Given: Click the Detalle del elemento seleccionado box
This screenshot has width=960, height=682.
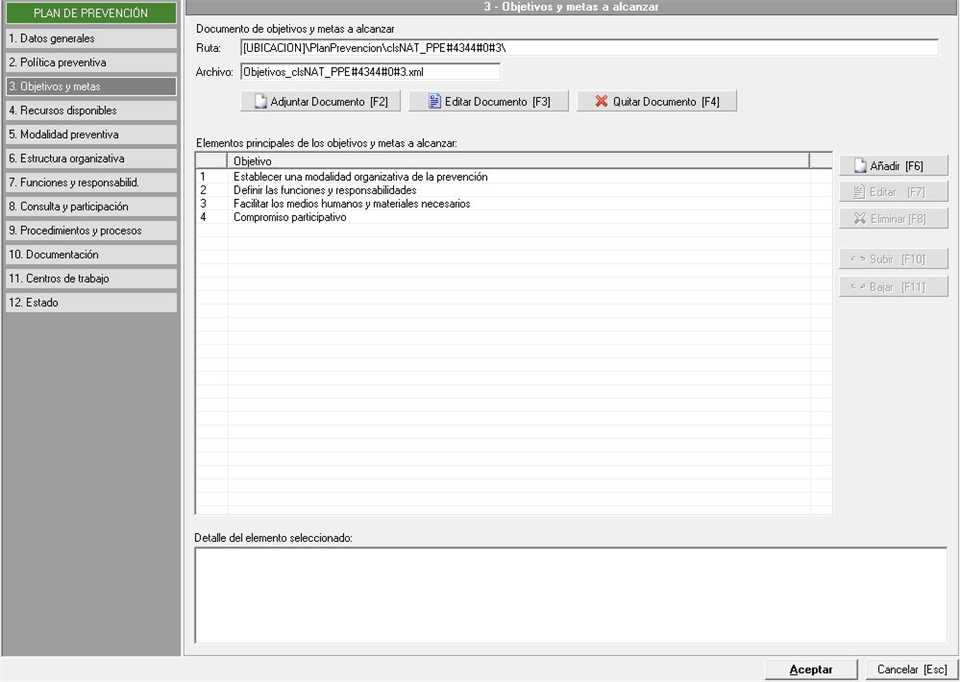Looking at the screenshot, I should pyautogui.click(x=571, y=595).
